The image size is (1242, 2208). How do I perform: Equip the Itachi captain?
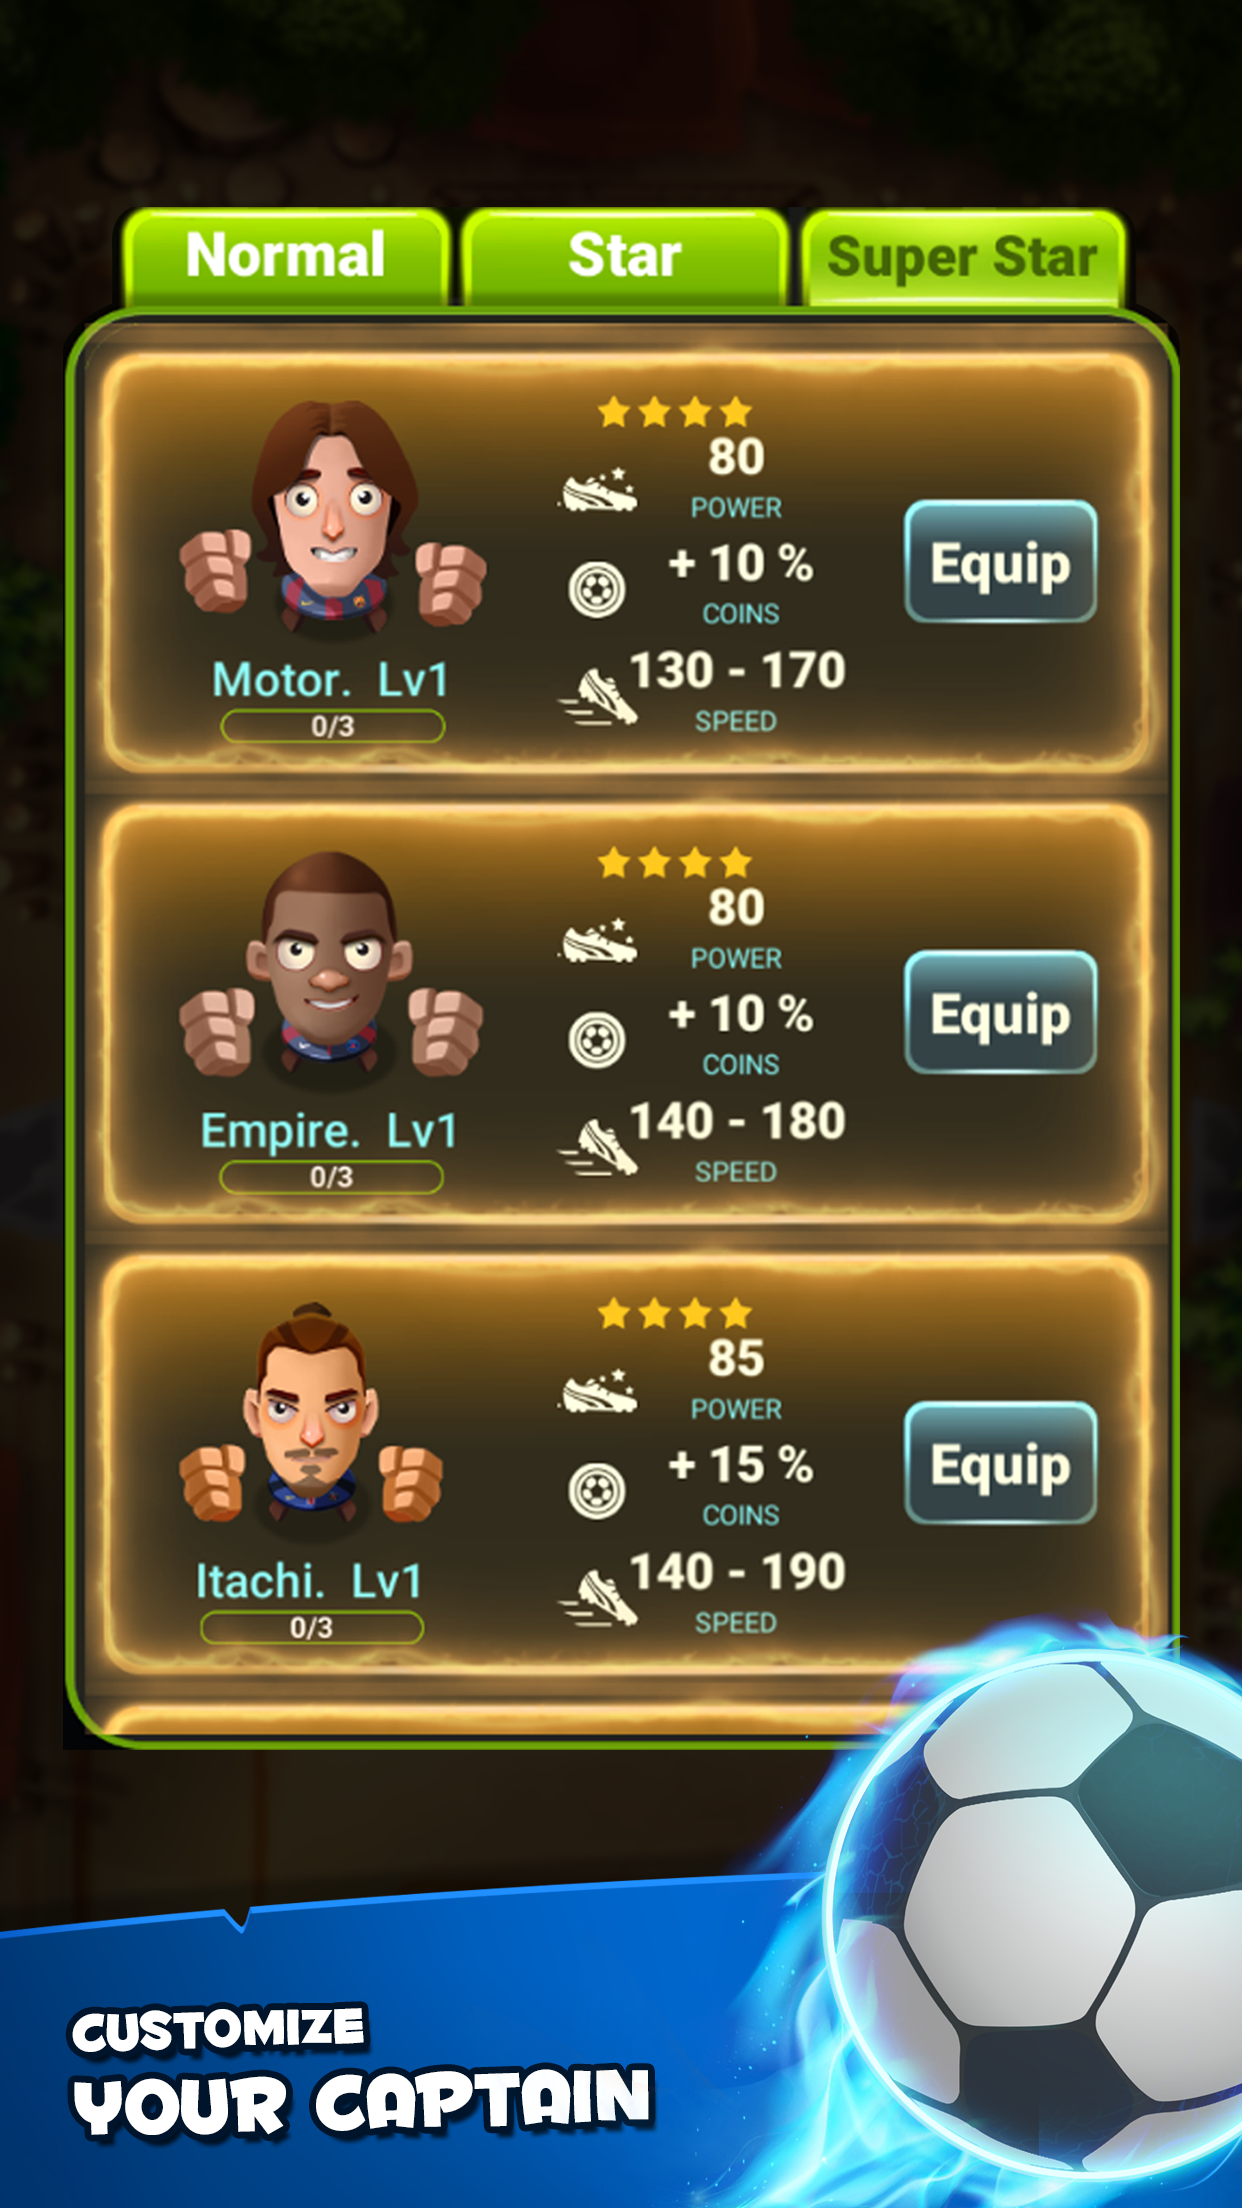pos(1000,1464)
